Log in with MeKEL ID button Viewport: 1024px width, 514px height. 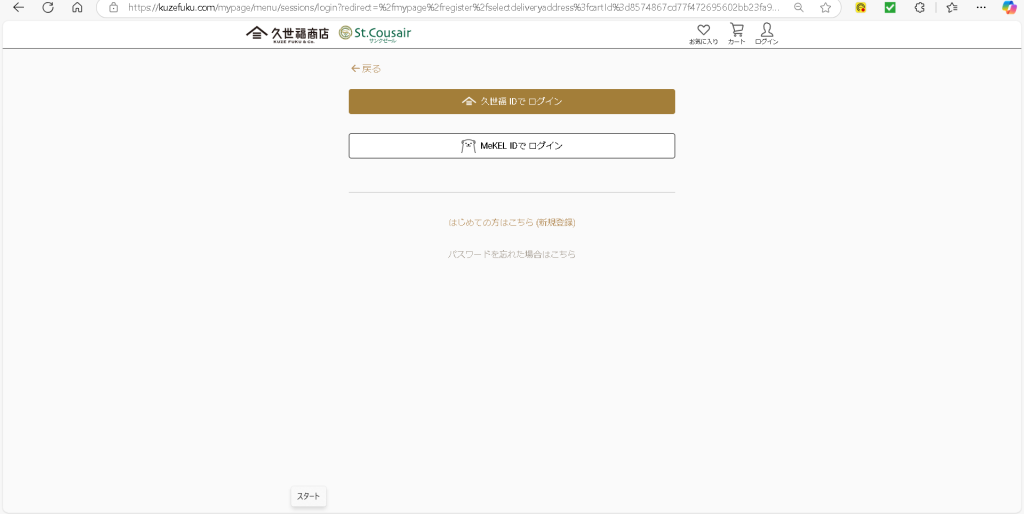(511, 146)
